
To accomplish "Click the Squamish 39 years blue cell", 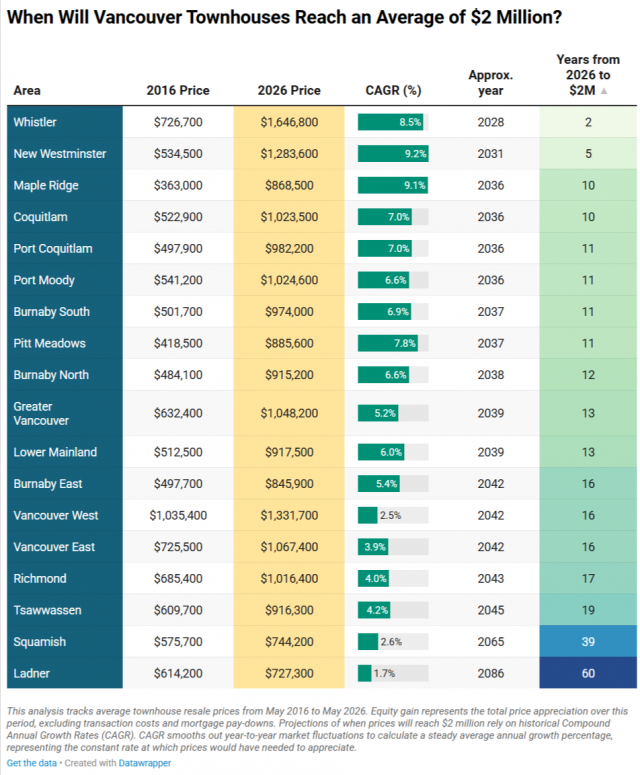I will [588, 642].
